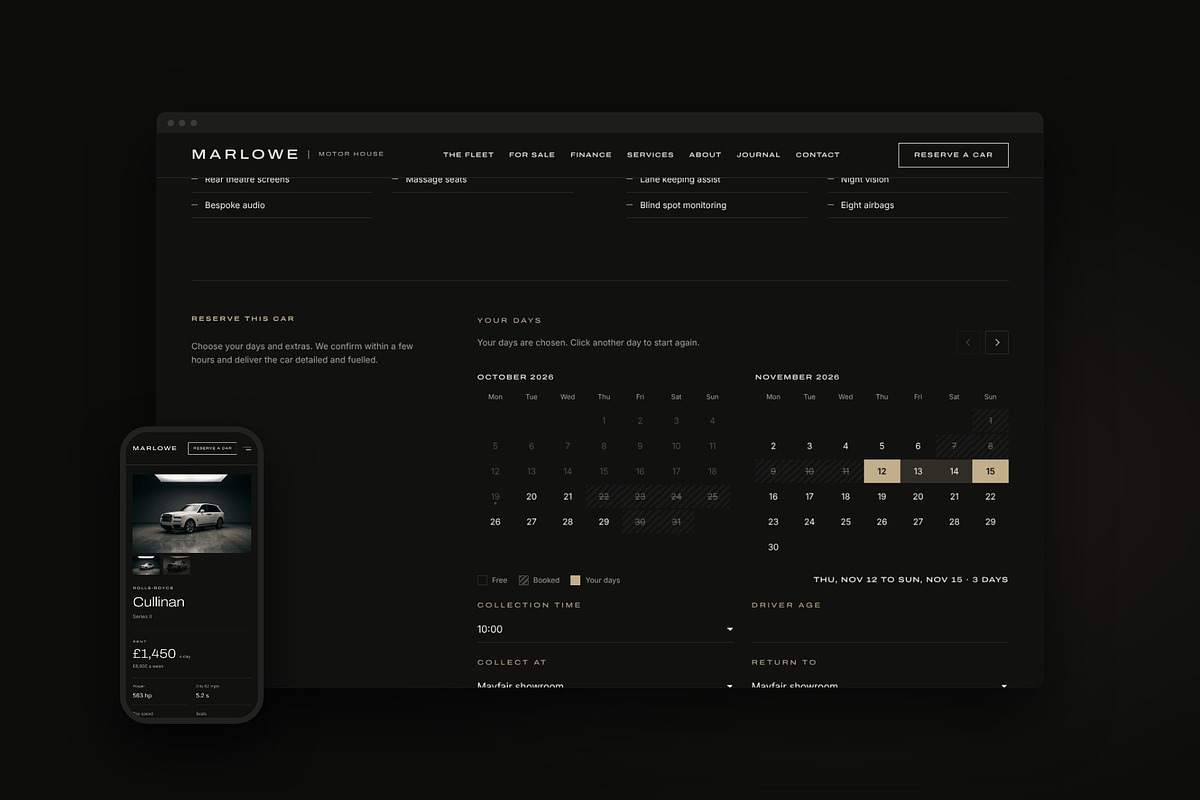
Task: Click the Free legend swatch
Action: pos(482,580)
